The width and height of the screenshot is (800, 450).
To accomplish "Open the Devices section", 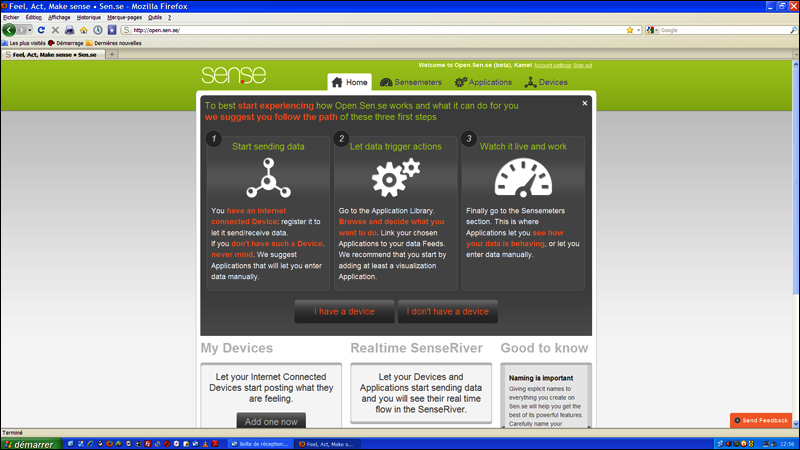I will (x=546, y=82).
